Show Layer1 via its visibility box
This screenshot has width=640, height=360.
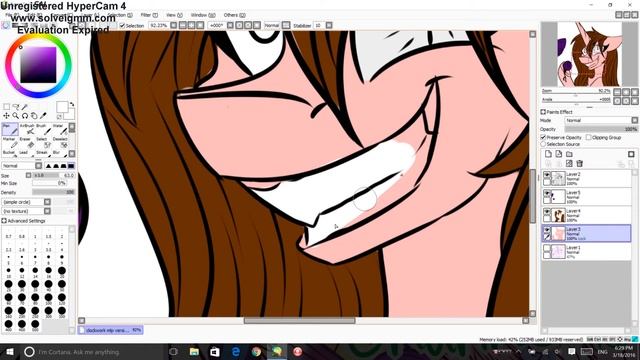(547, 248)
